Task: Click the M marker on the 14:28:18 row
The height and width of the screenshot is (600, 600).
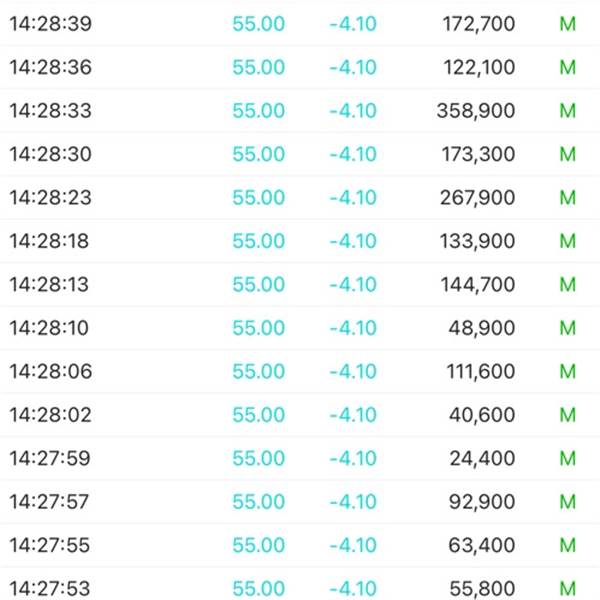Action: coord(567,241)
